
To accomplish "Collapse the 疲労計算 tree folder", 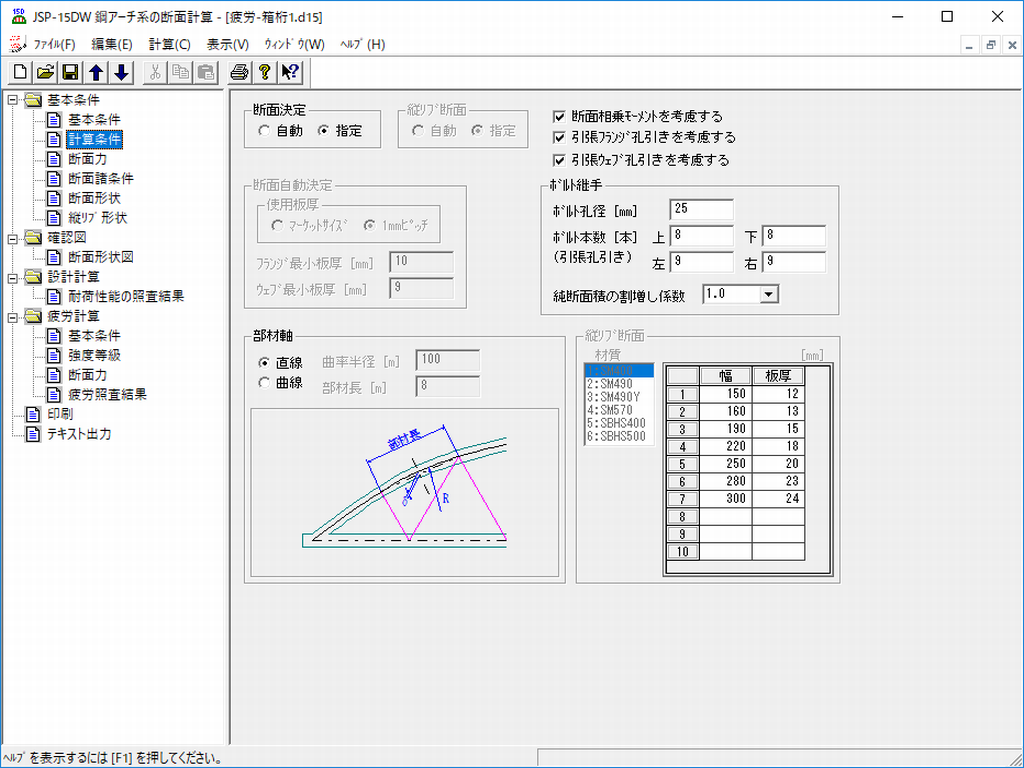I will point(12,317).
